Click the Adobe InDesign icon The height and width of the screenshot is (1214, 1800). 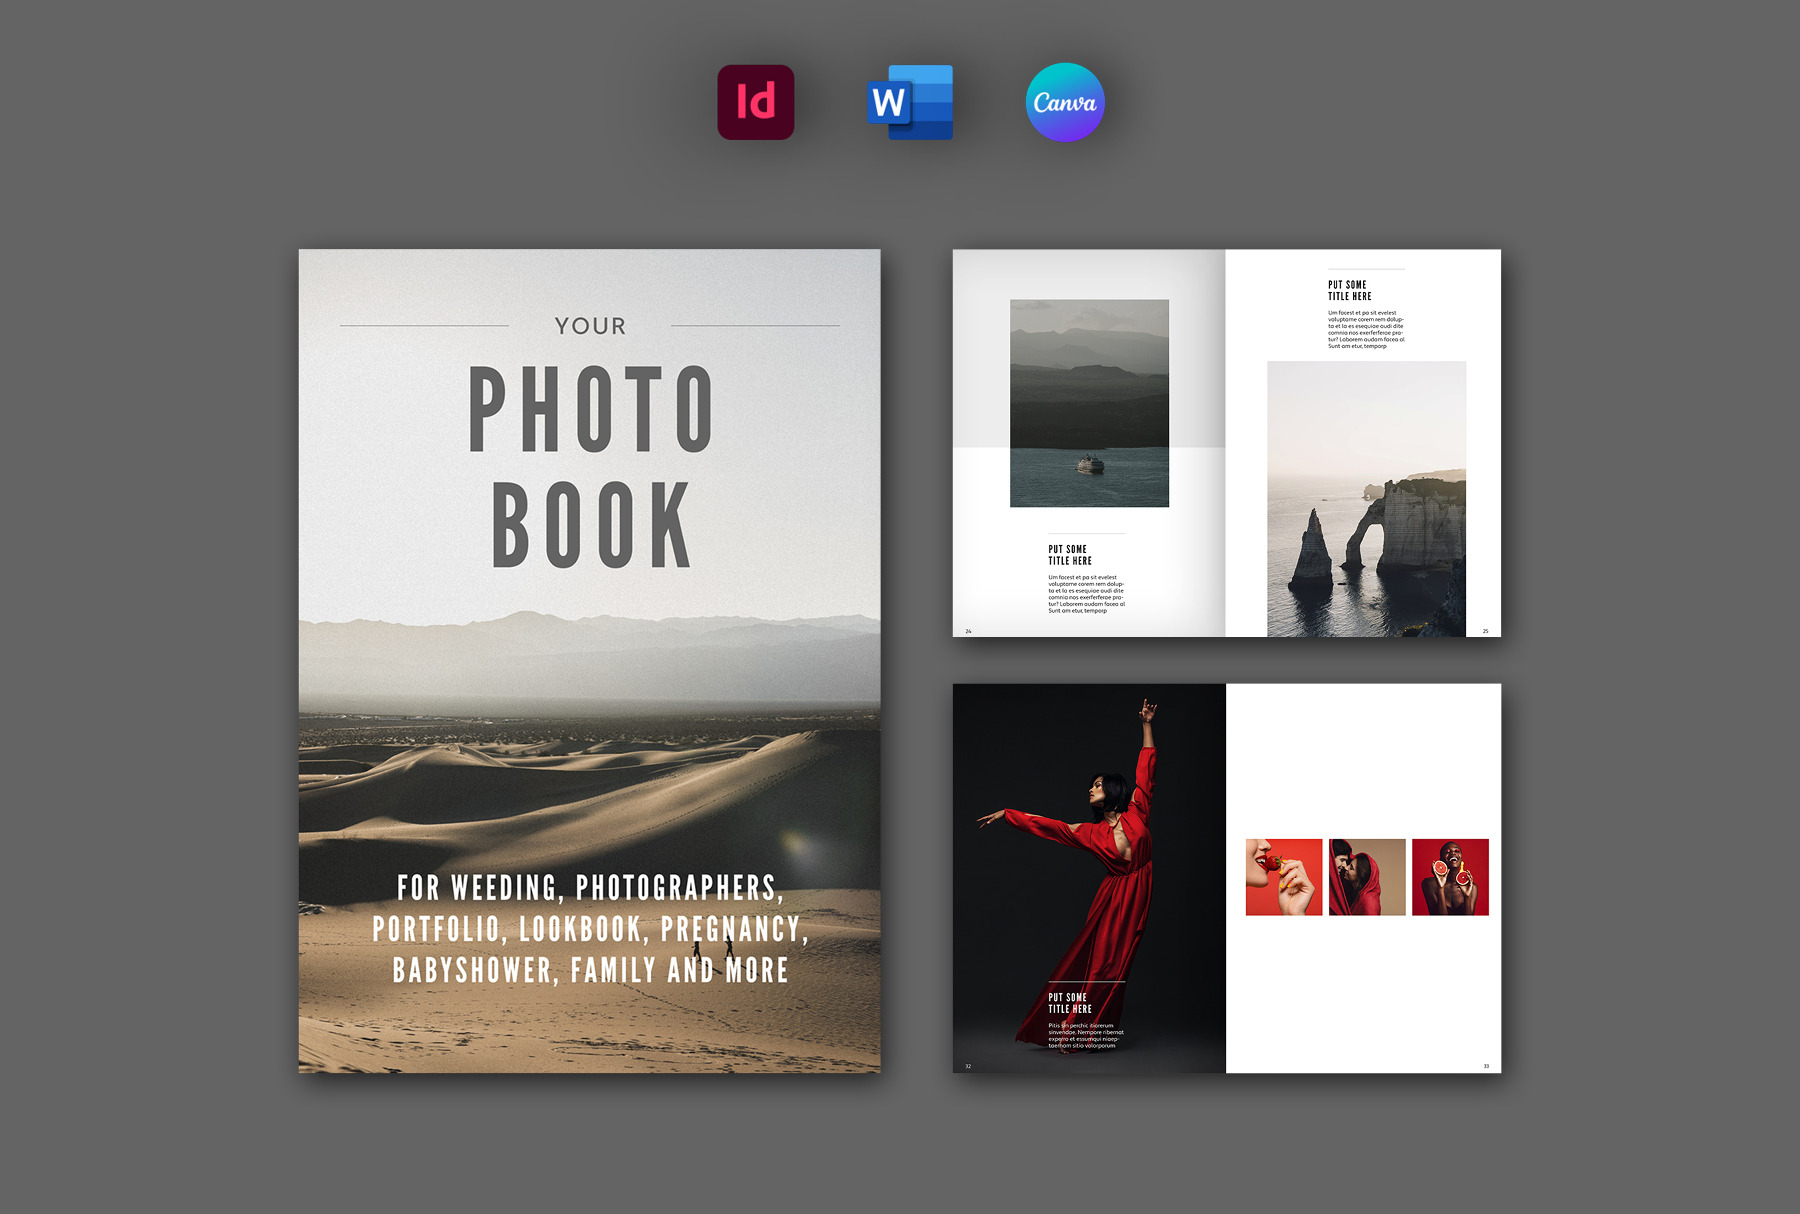(755, 103)
